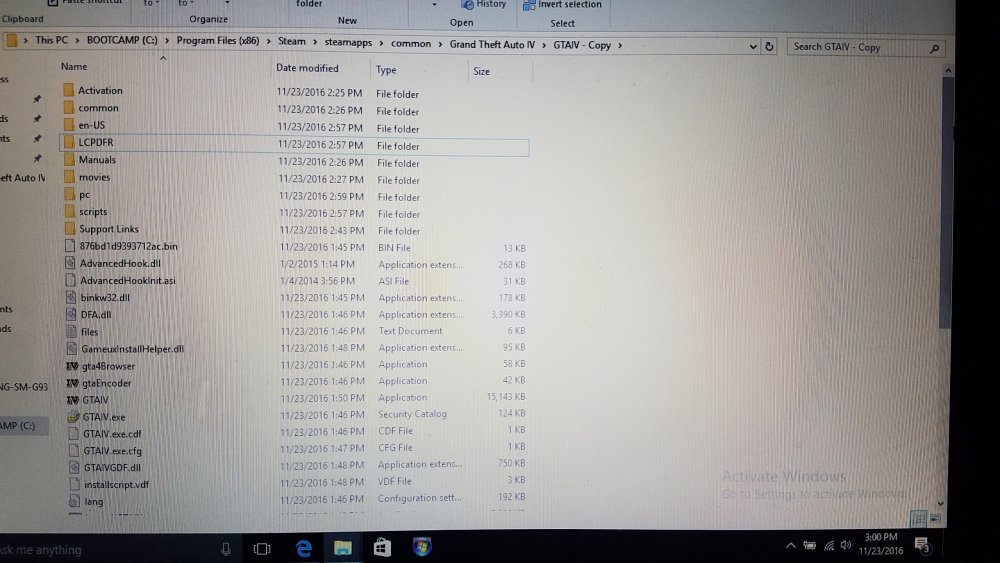Open Microsoft Edge from the taskbar
1000x563 pixels.
click(304, 548)
